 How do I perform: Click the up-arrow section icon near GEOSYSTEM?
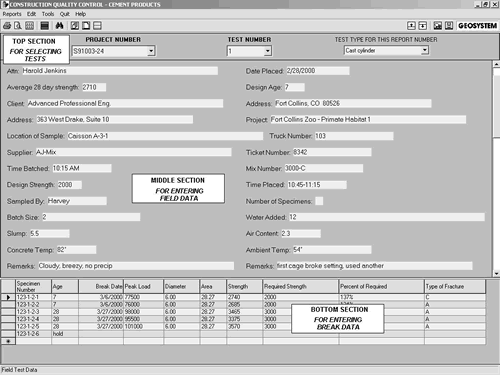pyautogui.click(x=411, y=26)
